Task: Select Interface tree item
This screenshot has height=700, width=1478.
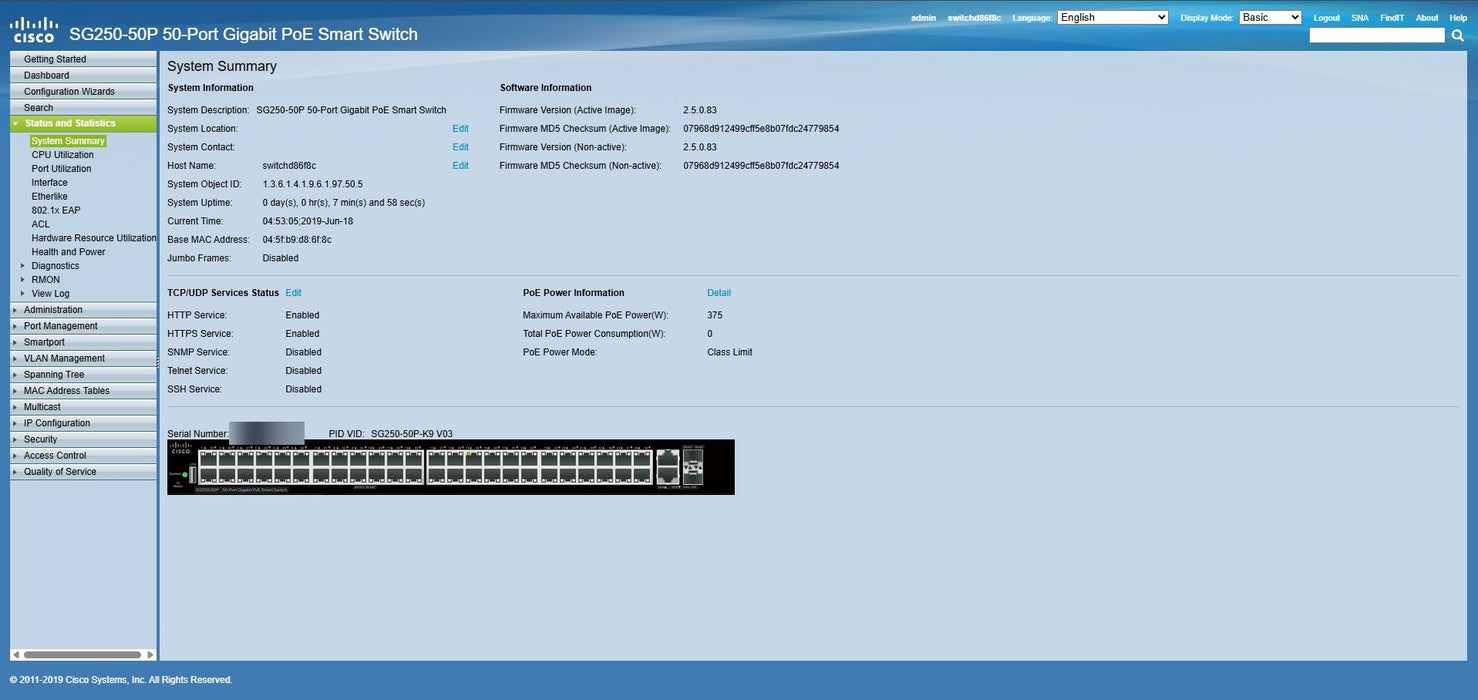Action: coord(50,183)
